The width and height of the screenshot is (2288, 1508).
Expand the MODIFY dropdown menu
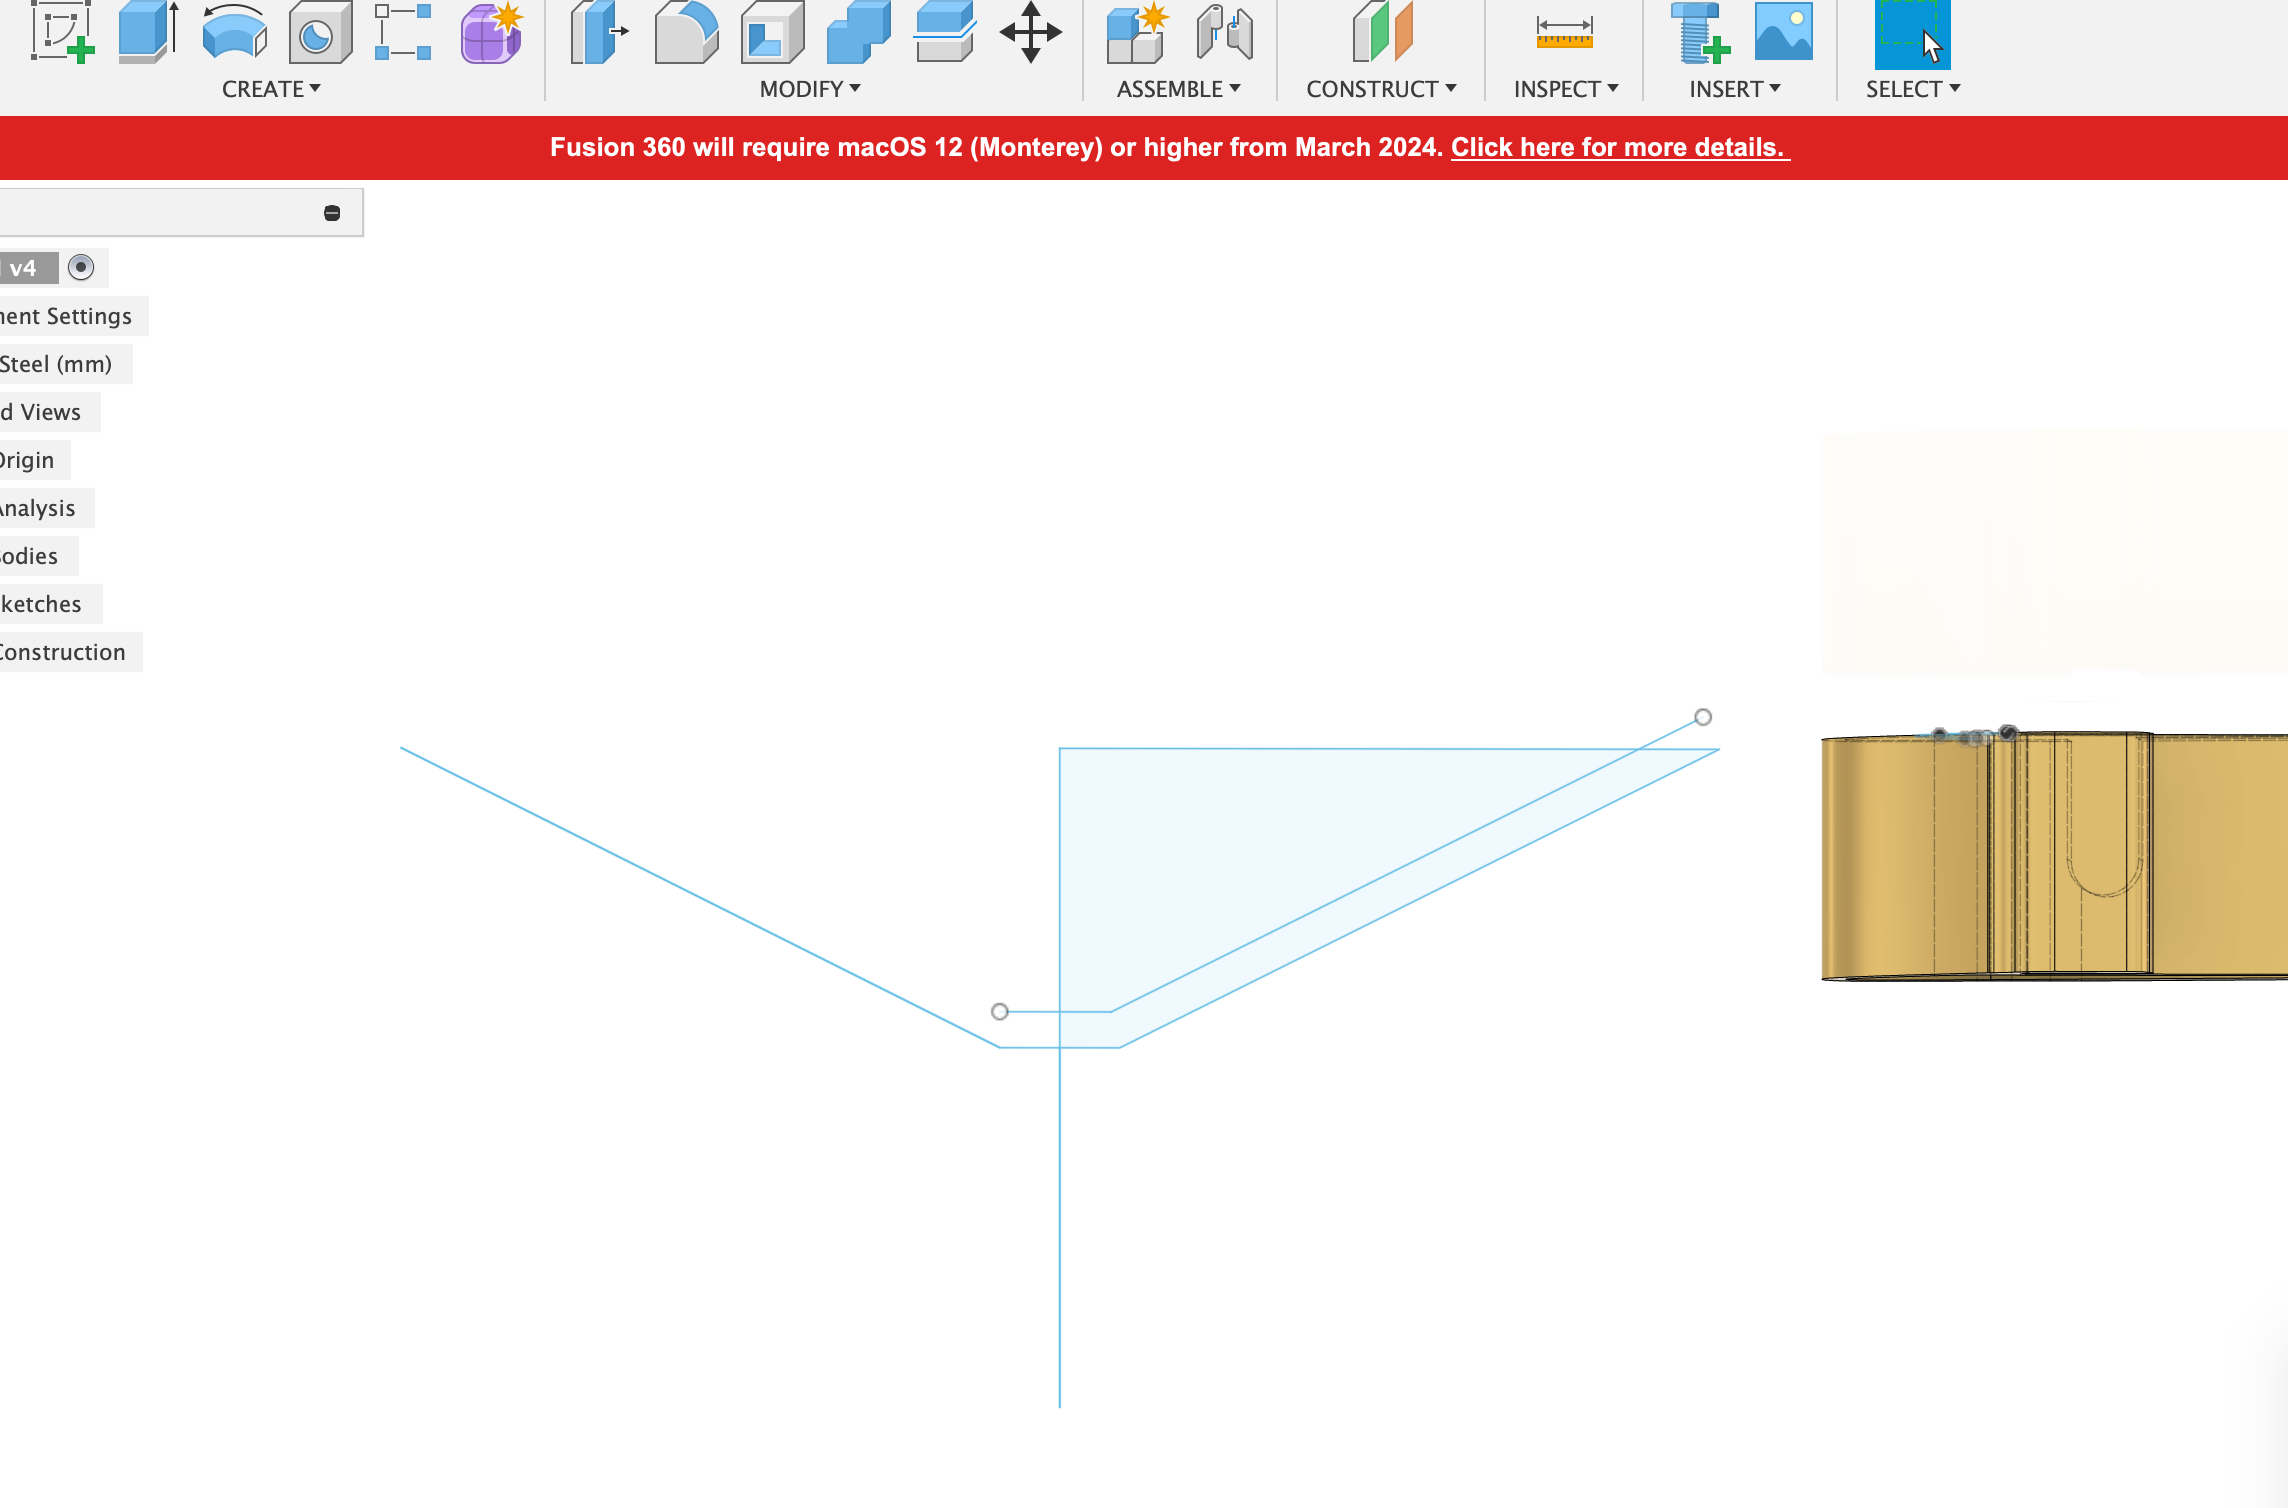[810, 89]
